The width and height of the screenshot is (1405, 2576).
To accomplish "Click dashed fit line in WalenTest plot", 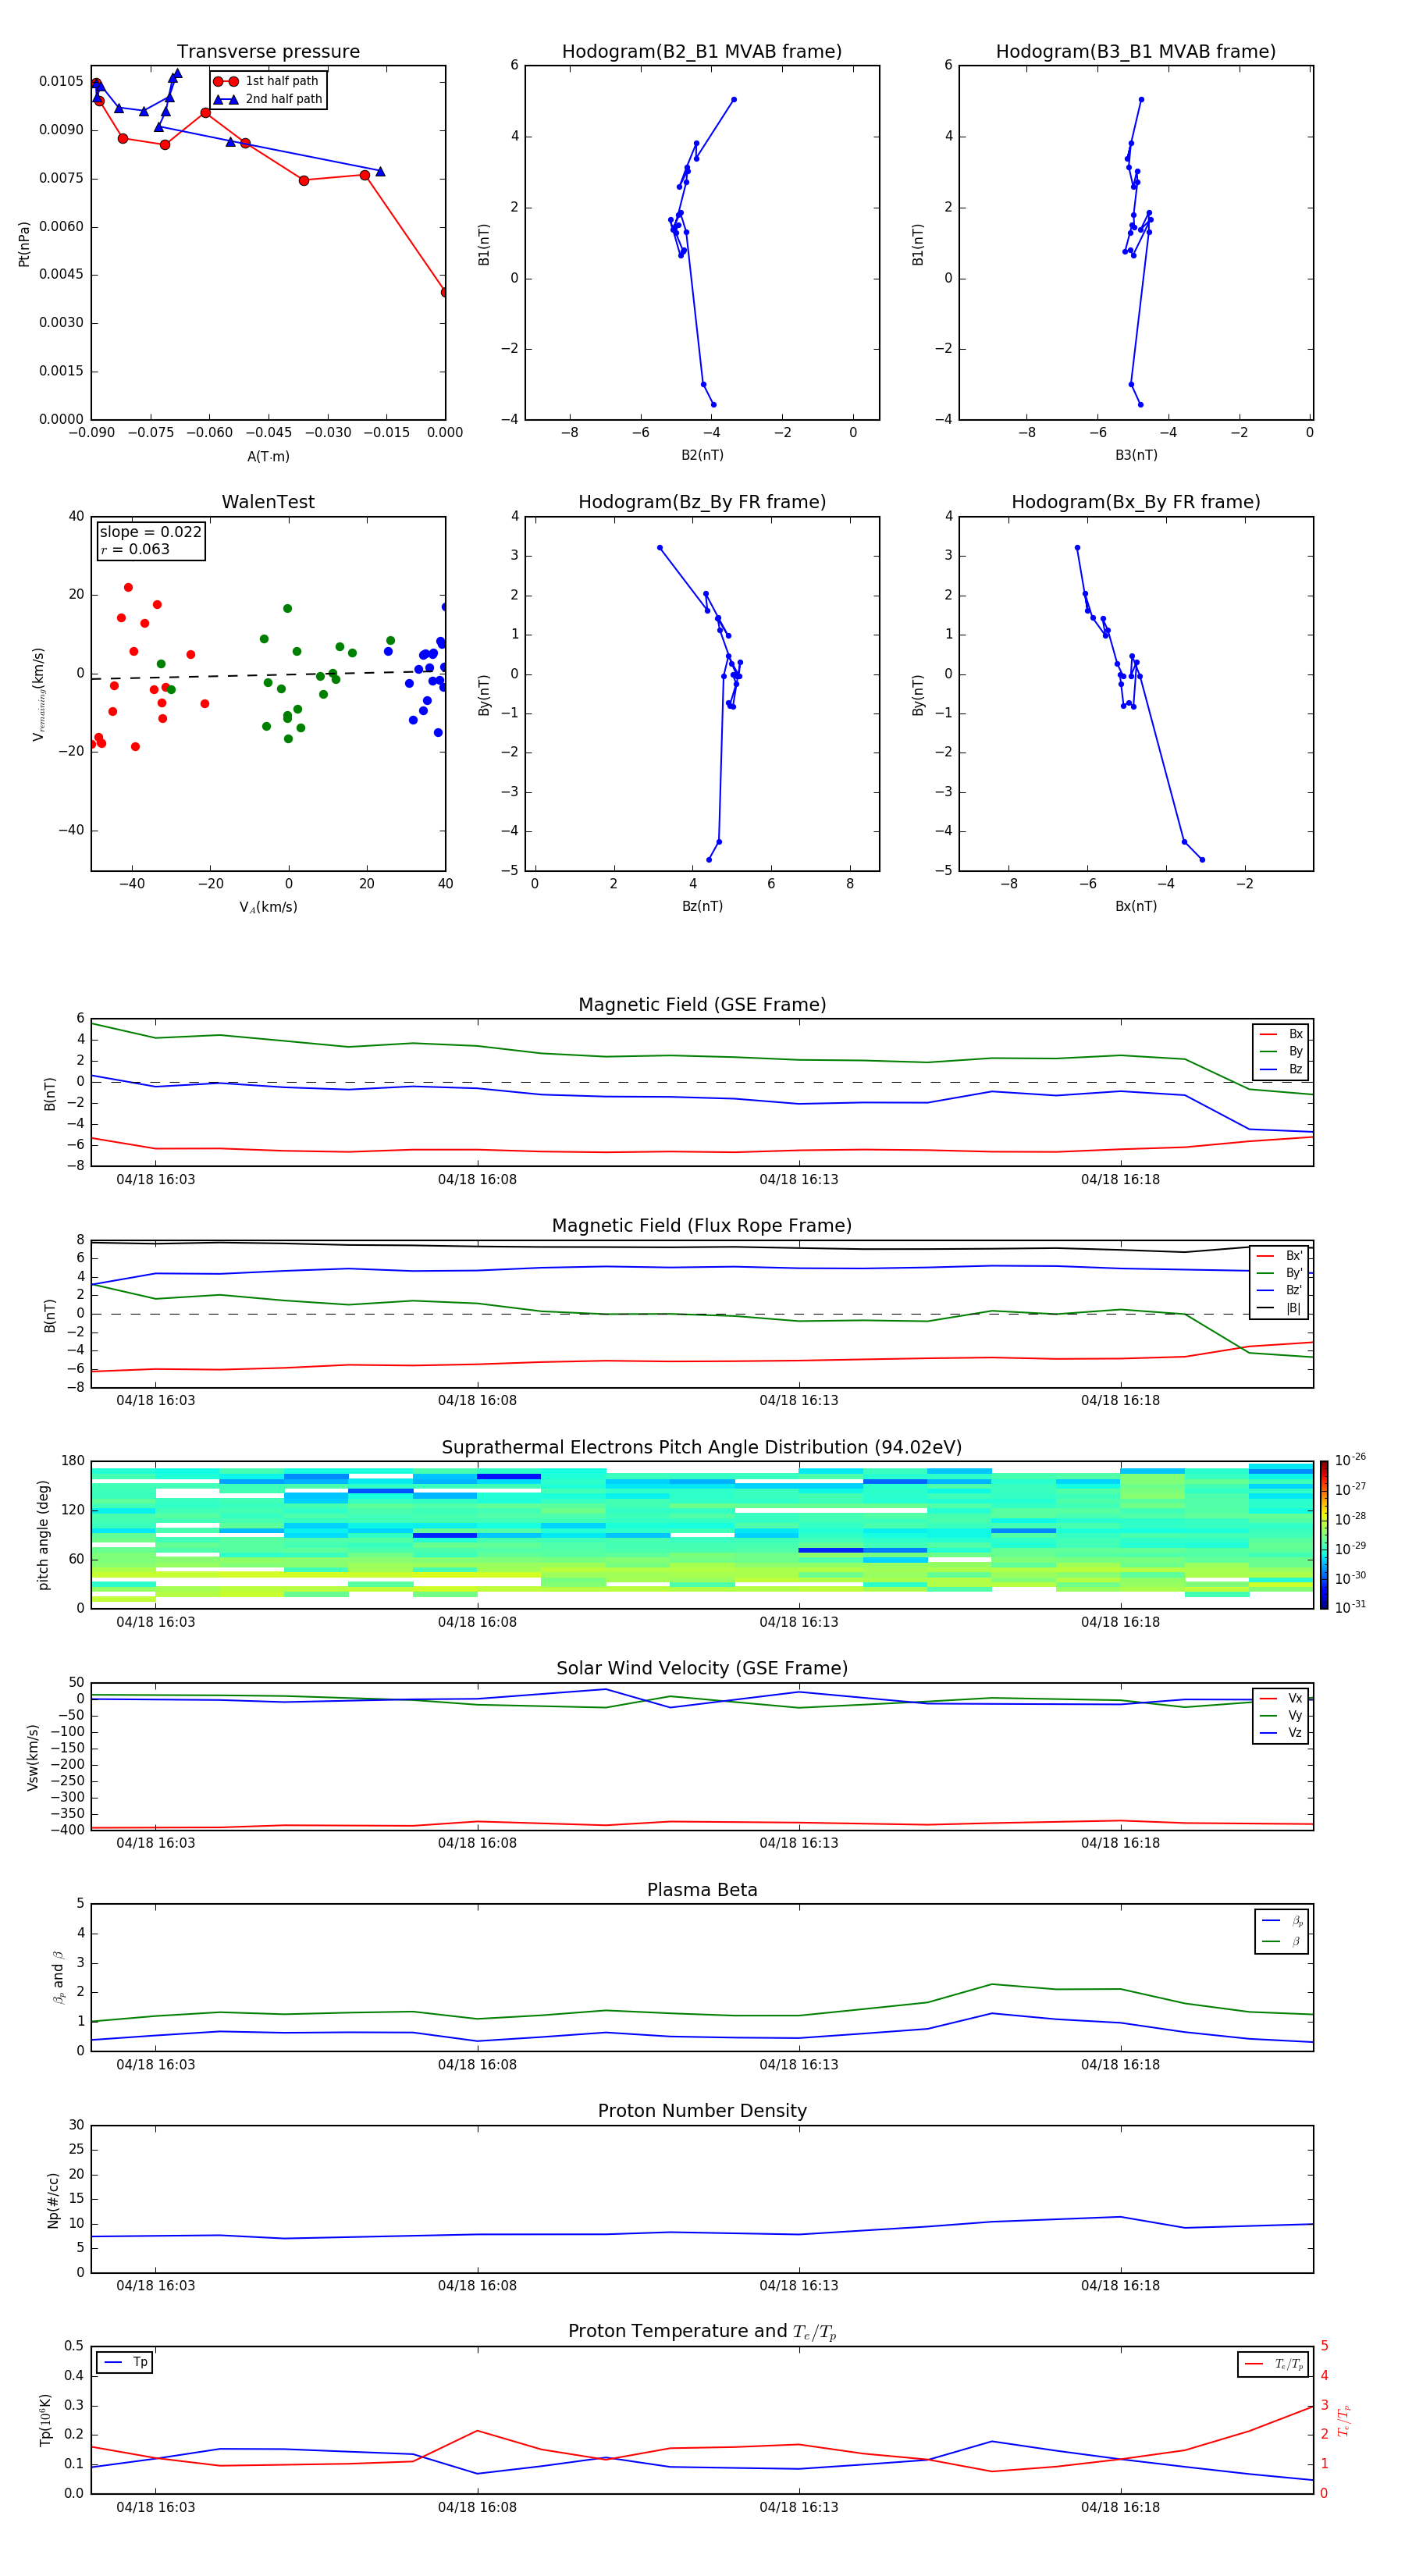I will coord(268,675).
